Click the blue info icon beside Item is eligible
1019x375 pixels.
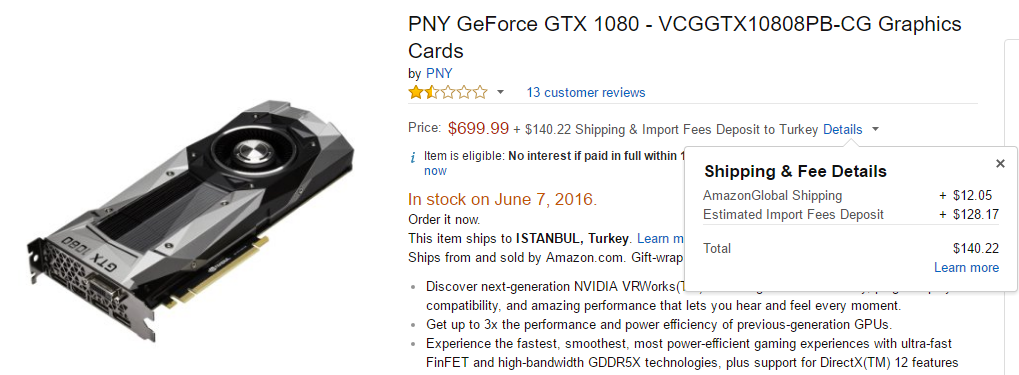[x=412, y=157]
